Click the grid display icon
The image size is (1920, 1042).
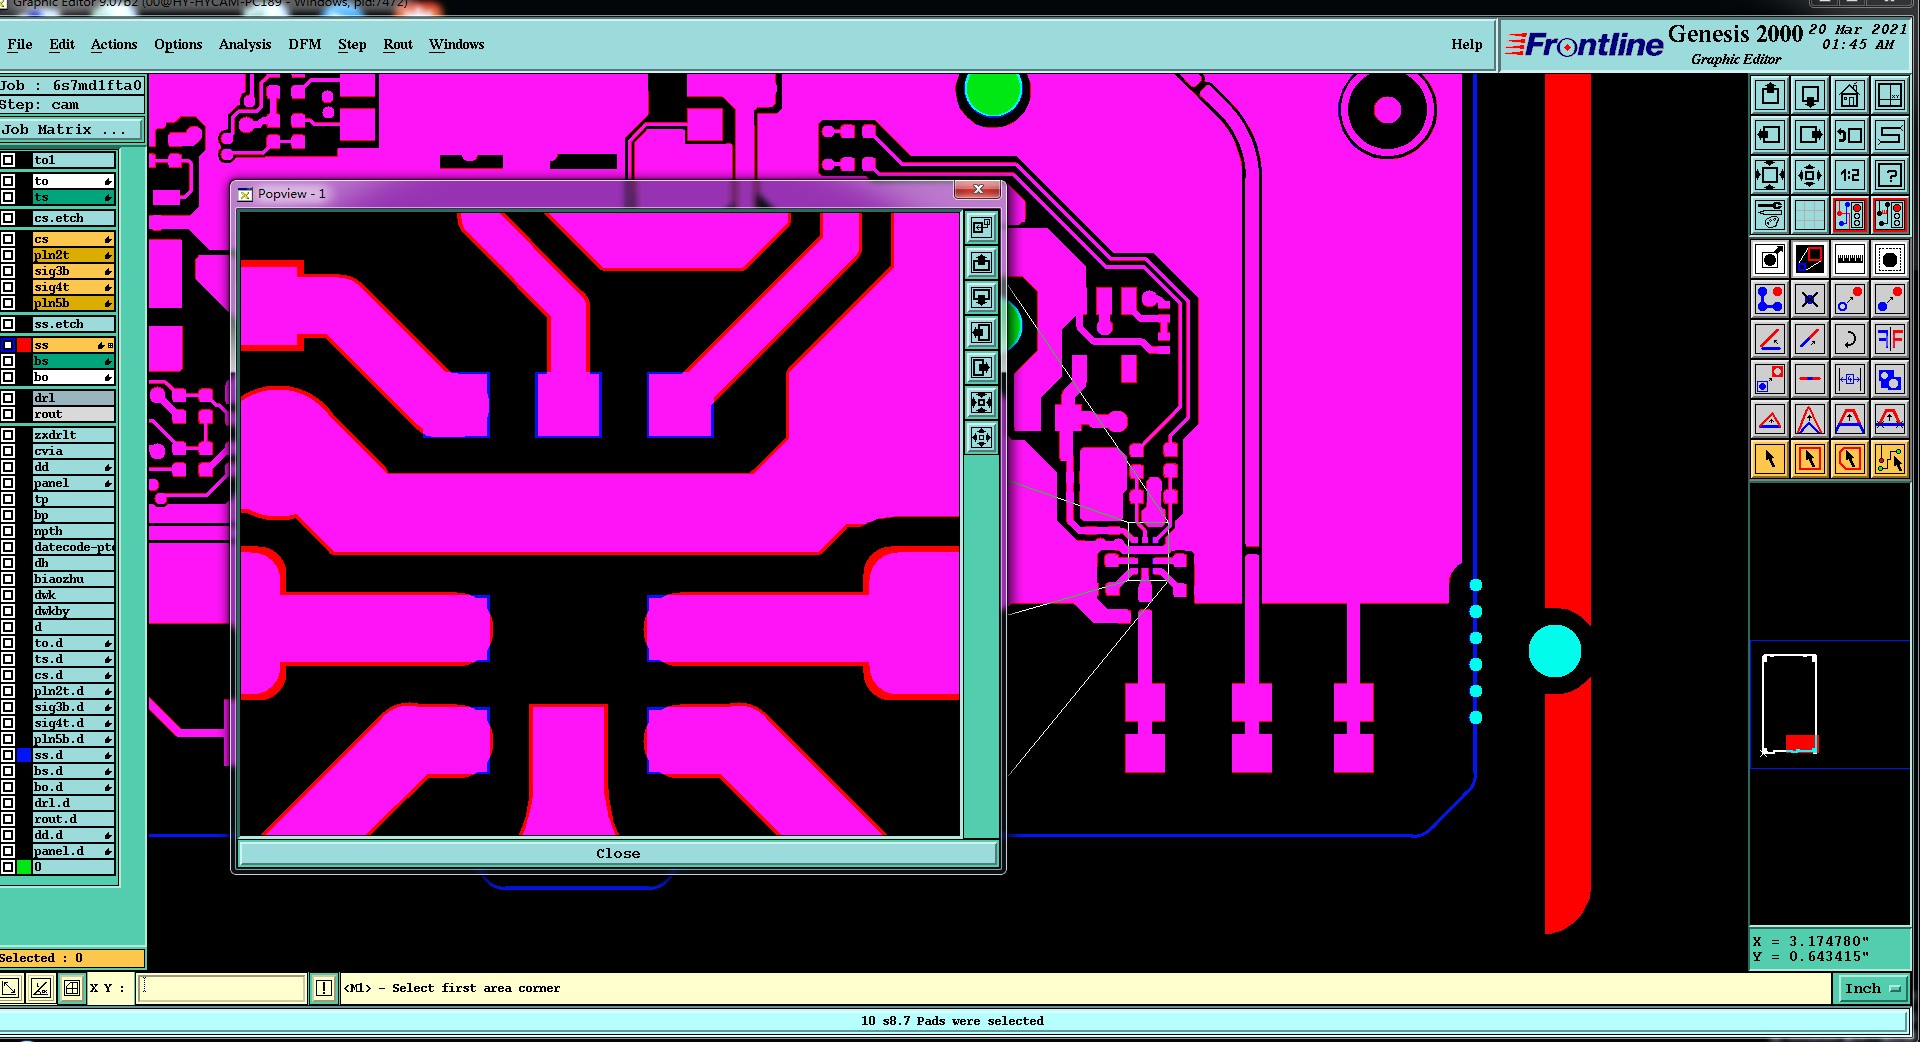point(1809,215)
